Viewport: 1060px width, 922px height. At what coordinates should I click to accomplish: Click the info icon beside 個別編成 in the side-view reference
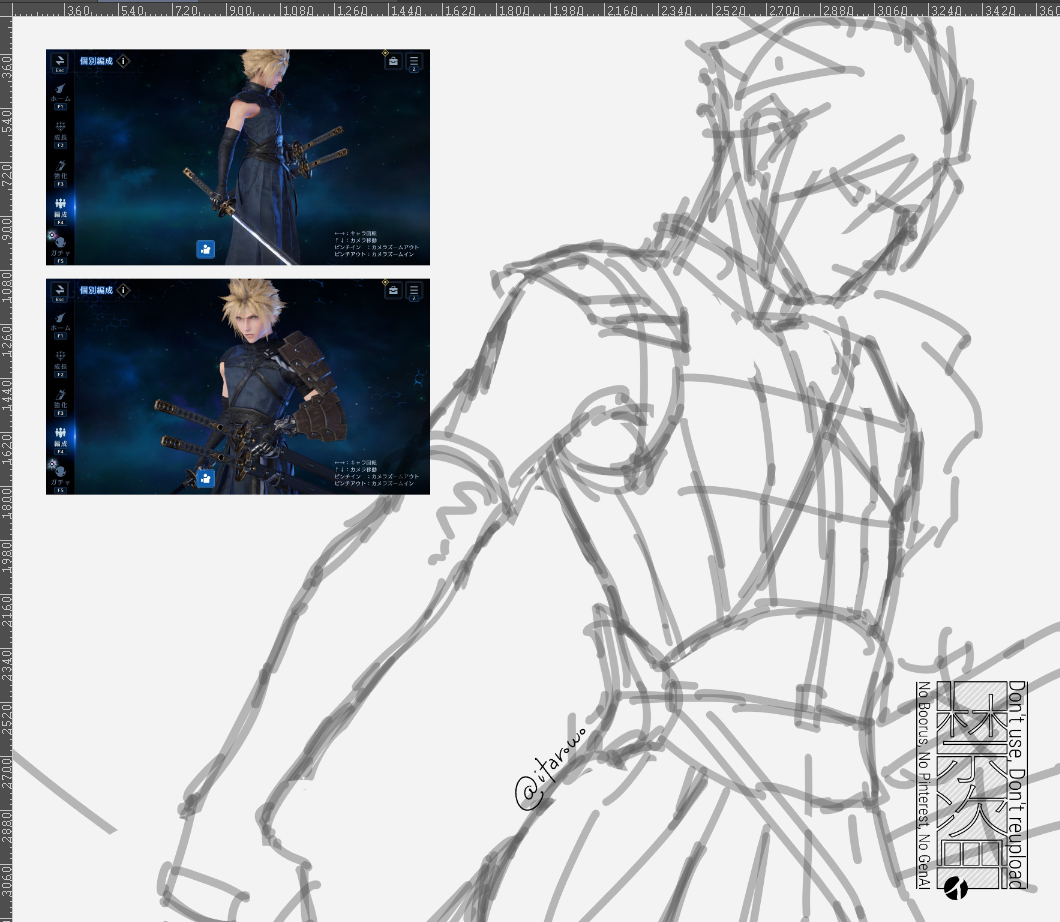coord(123,61)
